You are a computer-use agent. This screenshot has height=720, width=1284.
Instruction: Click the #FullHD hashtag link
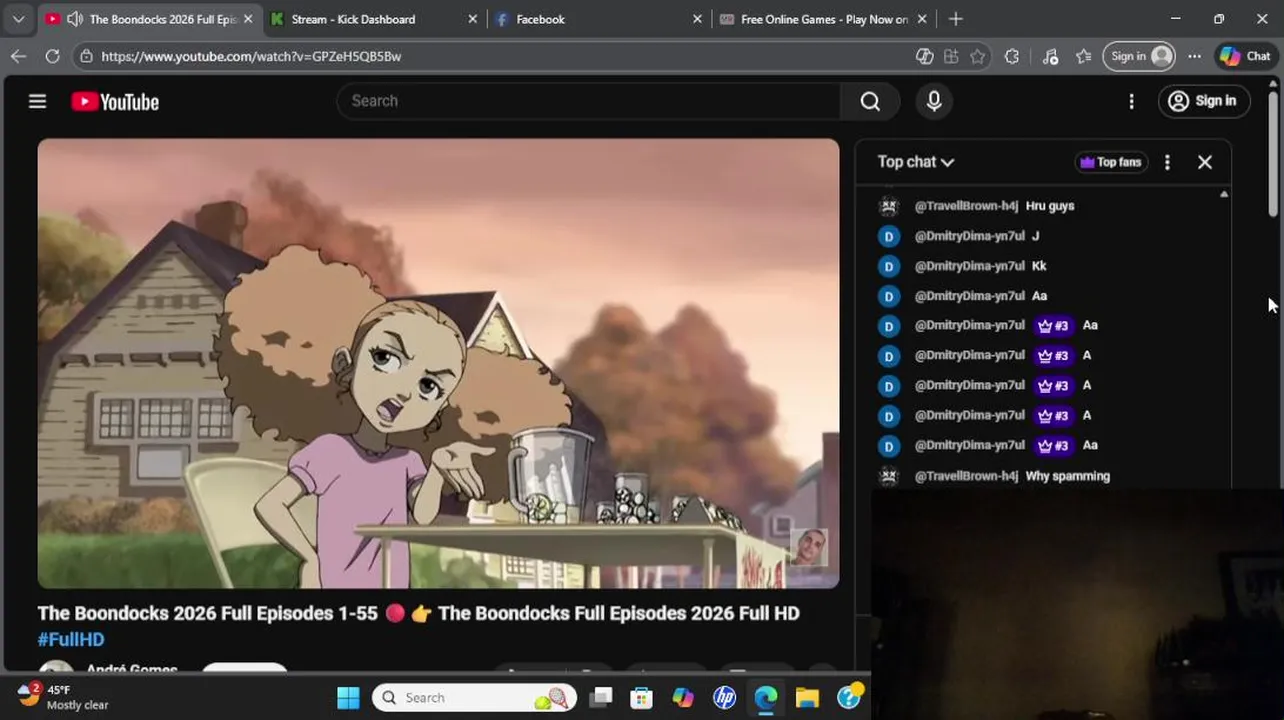71,639
